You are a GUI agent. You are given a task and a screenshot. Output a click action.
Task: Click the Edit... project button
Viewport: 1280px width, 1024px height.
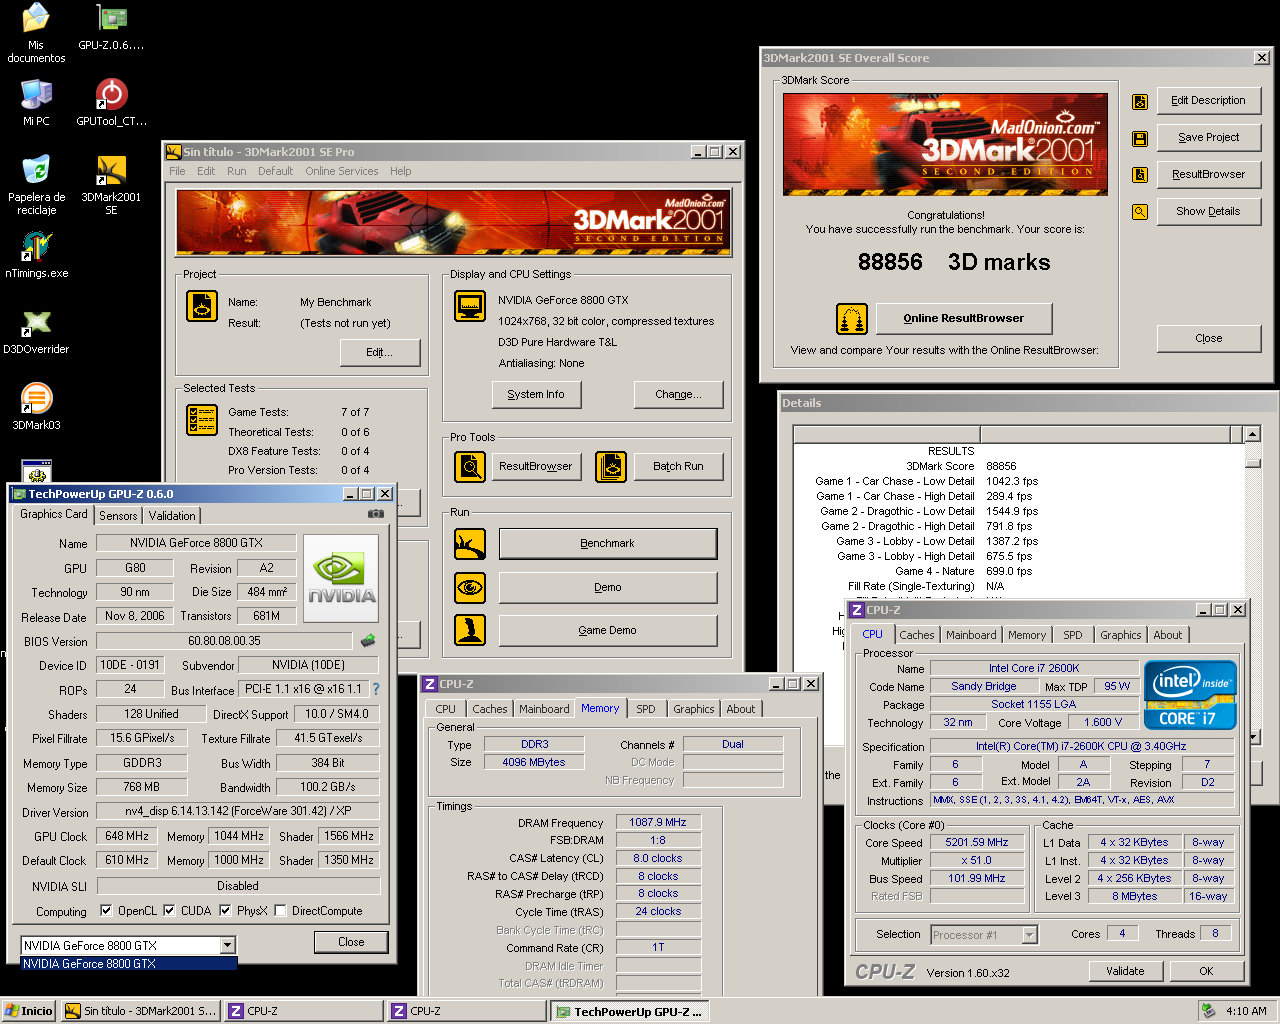380,353
